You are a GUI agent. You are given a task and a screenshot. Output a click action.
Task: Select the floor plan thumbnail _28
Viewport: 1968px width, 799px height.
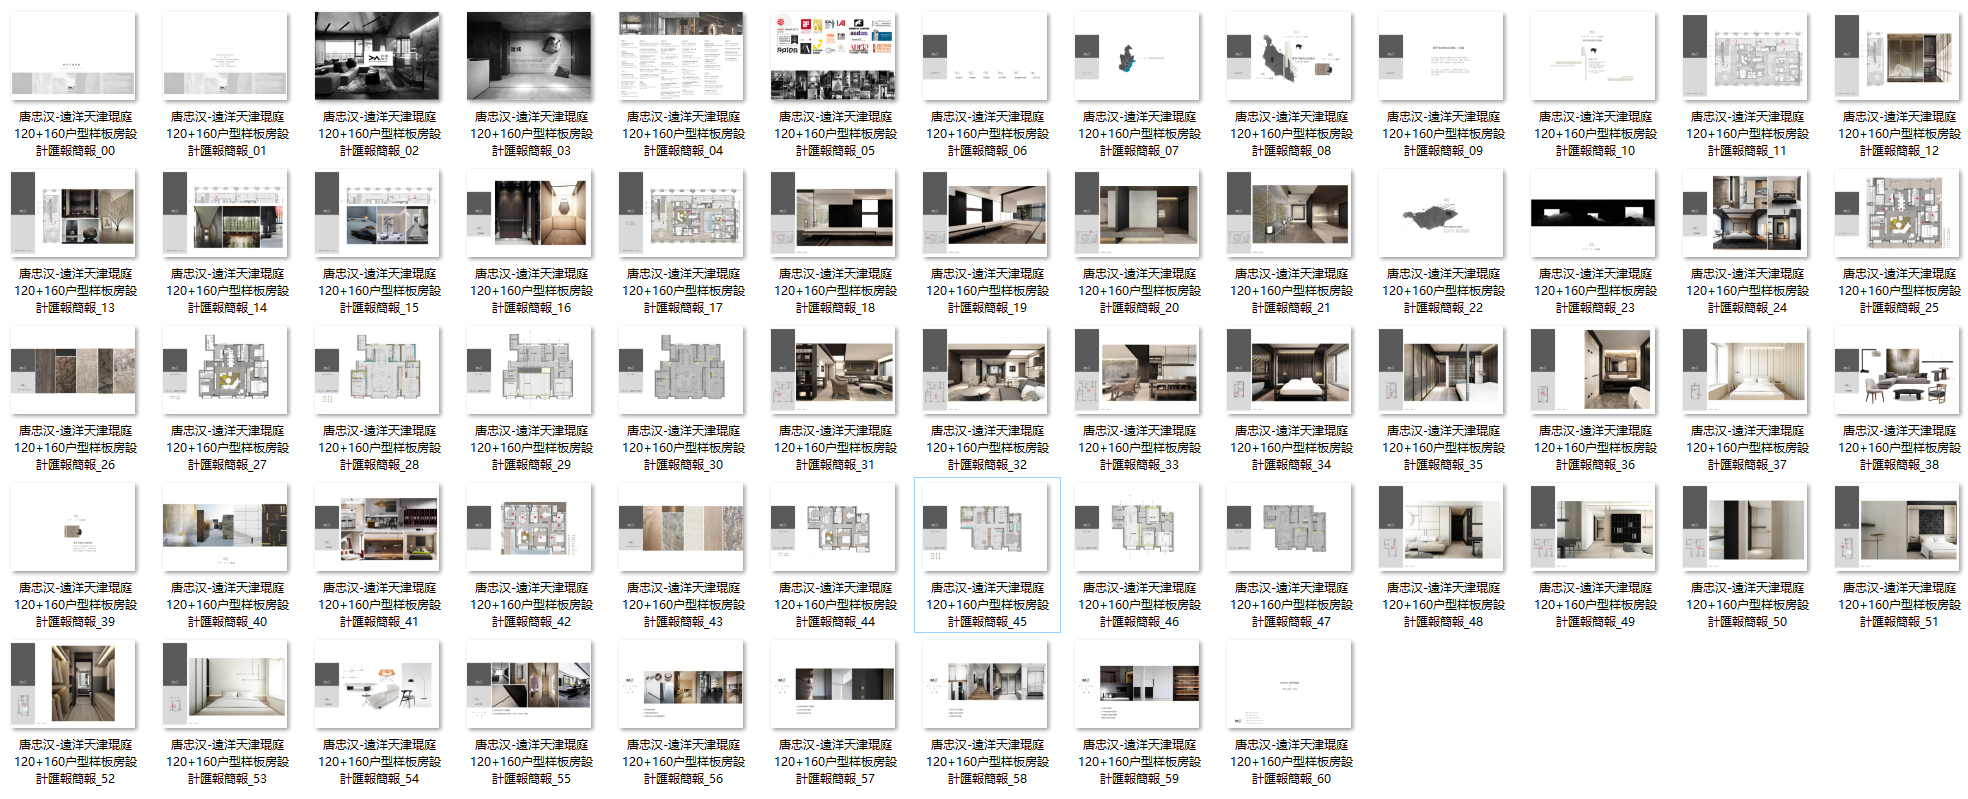point(377,370)
